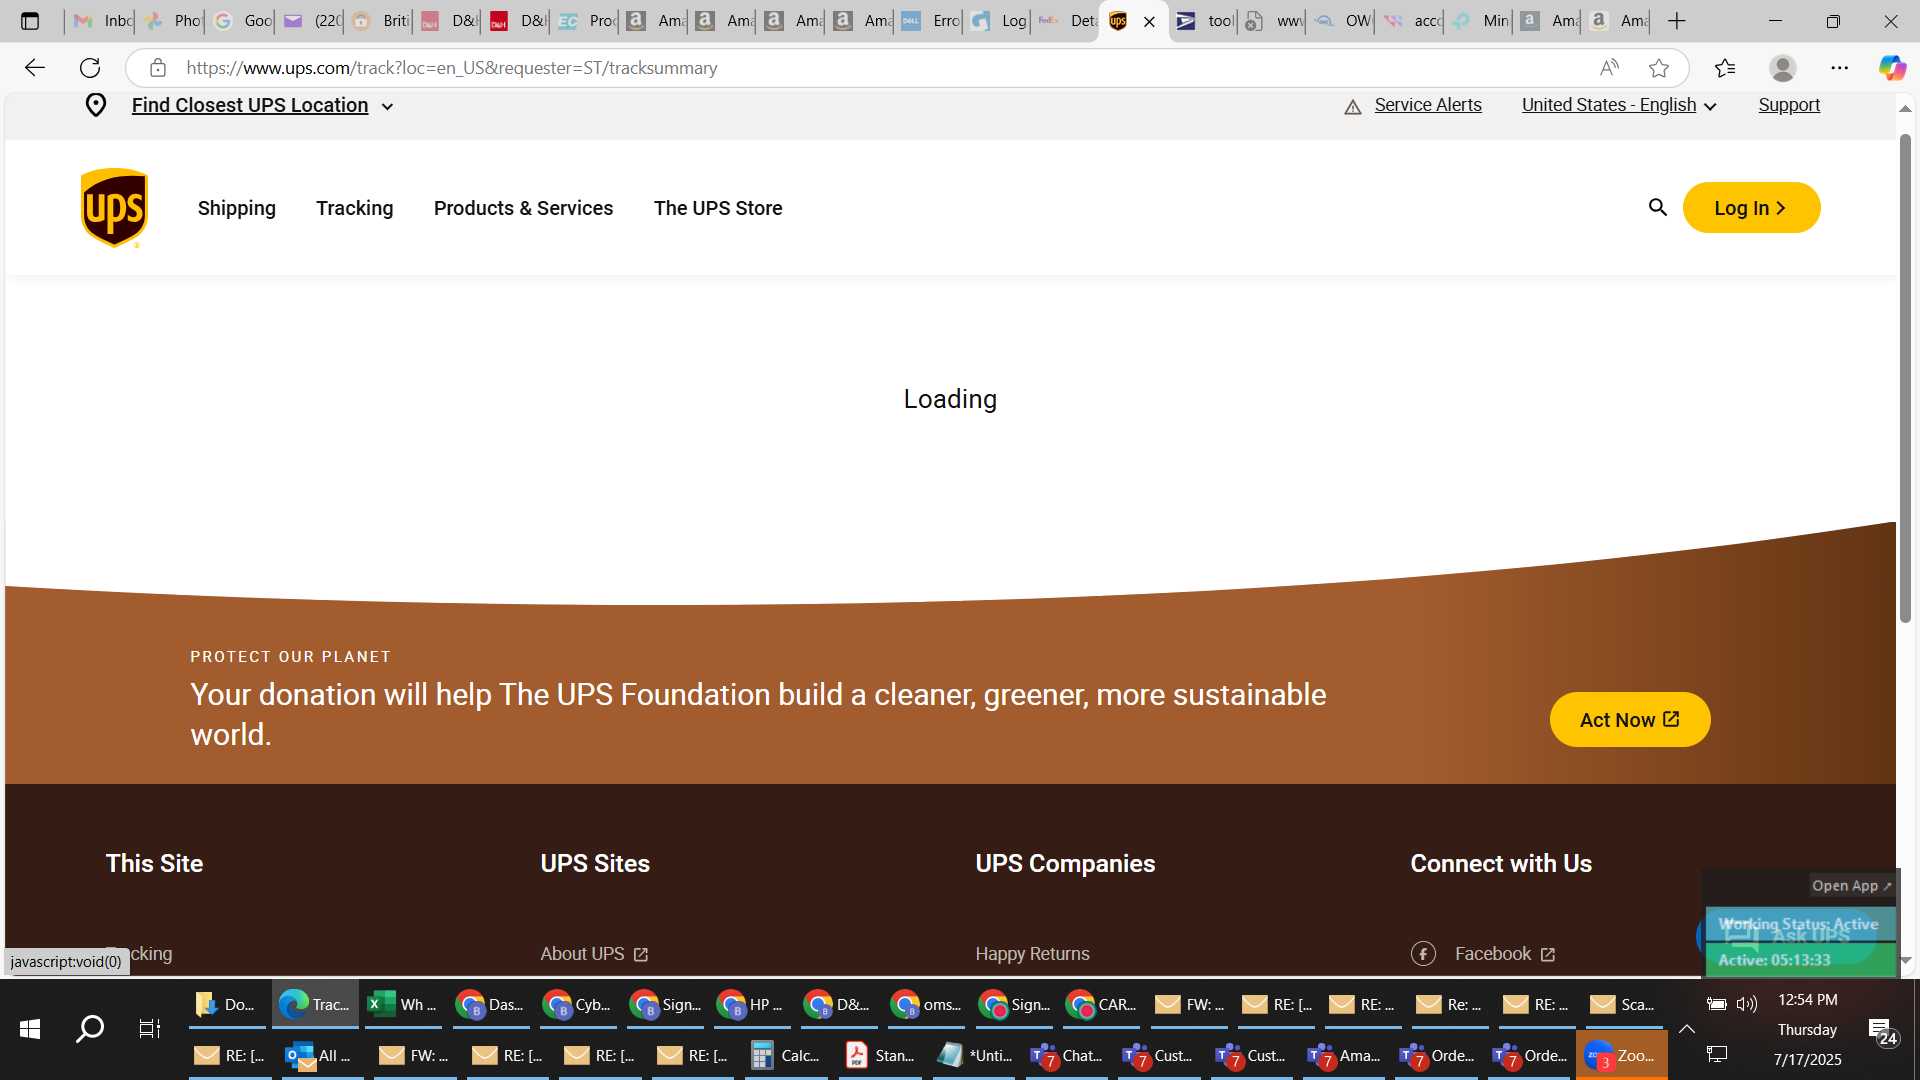Open Task View on the taskbar
This screenshot has width=1920, height=1080.
150,1028
